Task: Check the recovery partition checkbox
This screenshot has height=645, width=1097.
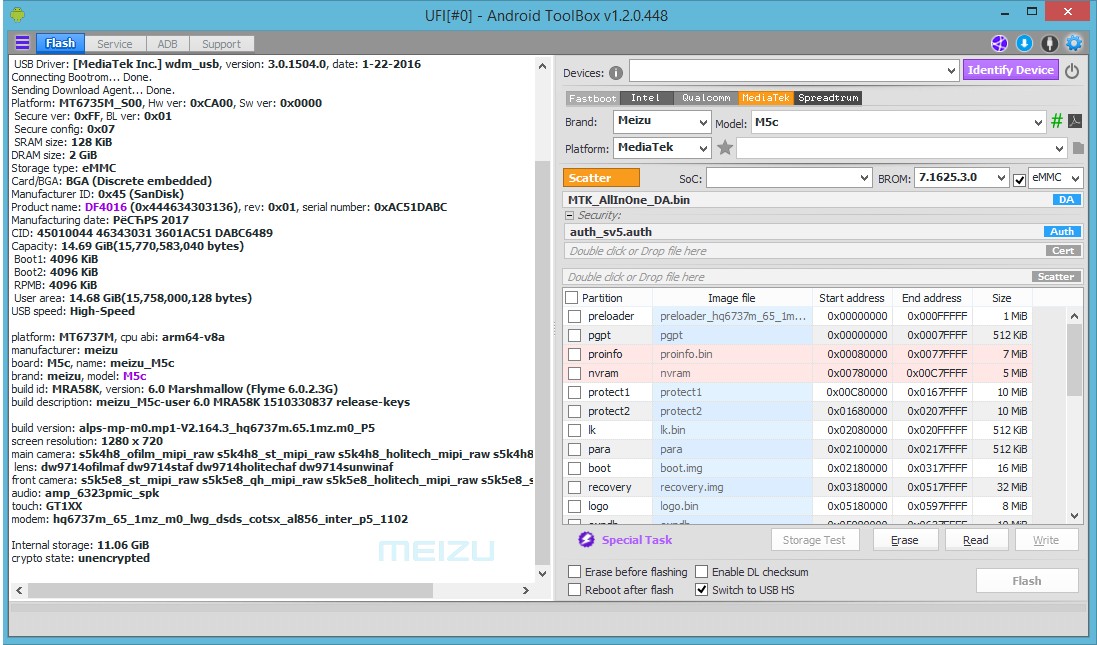Action: pyautogui.click(x=574, y=487)
